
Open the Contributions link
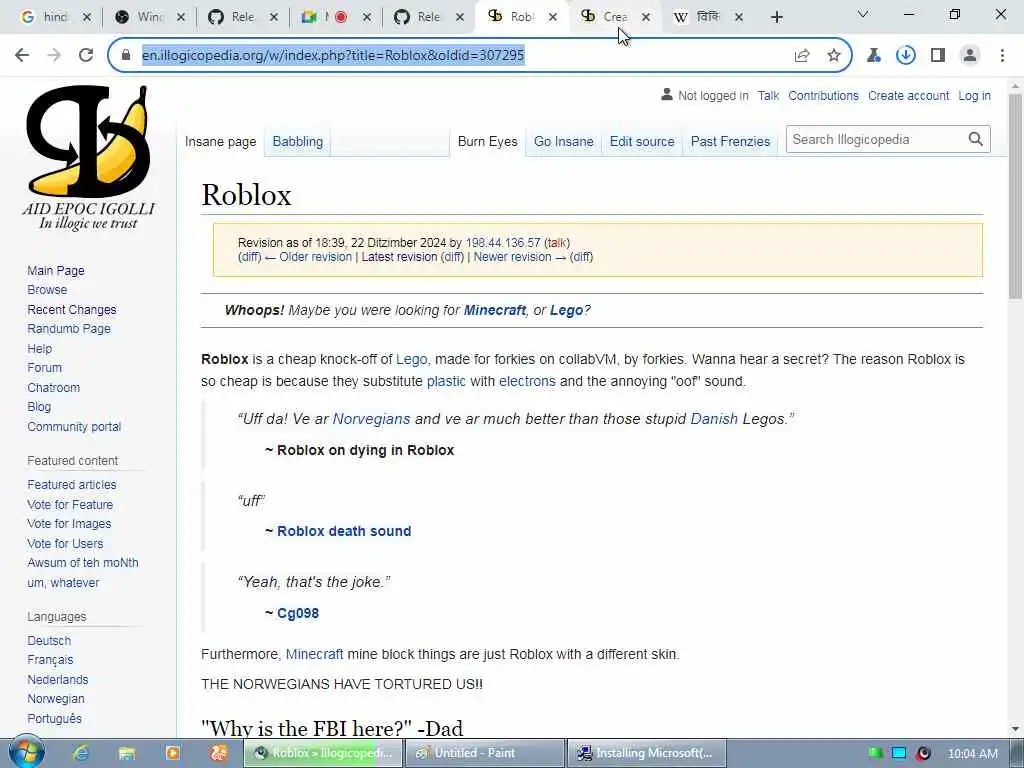point(824,96)
